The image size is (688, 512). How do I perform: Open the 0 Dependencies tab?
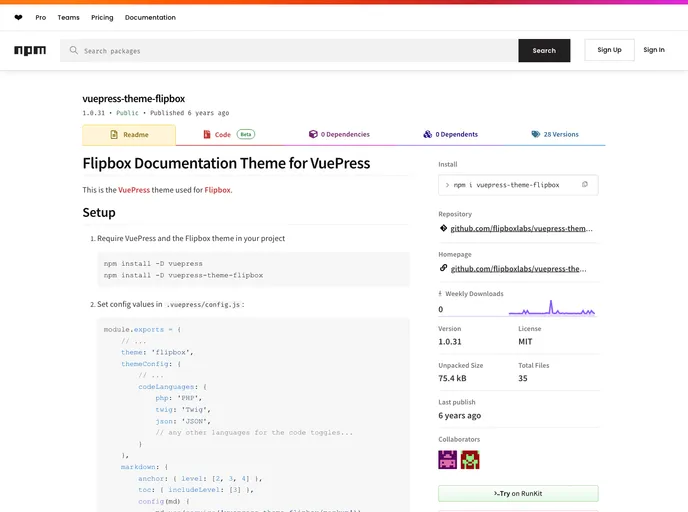click(339, 134)
